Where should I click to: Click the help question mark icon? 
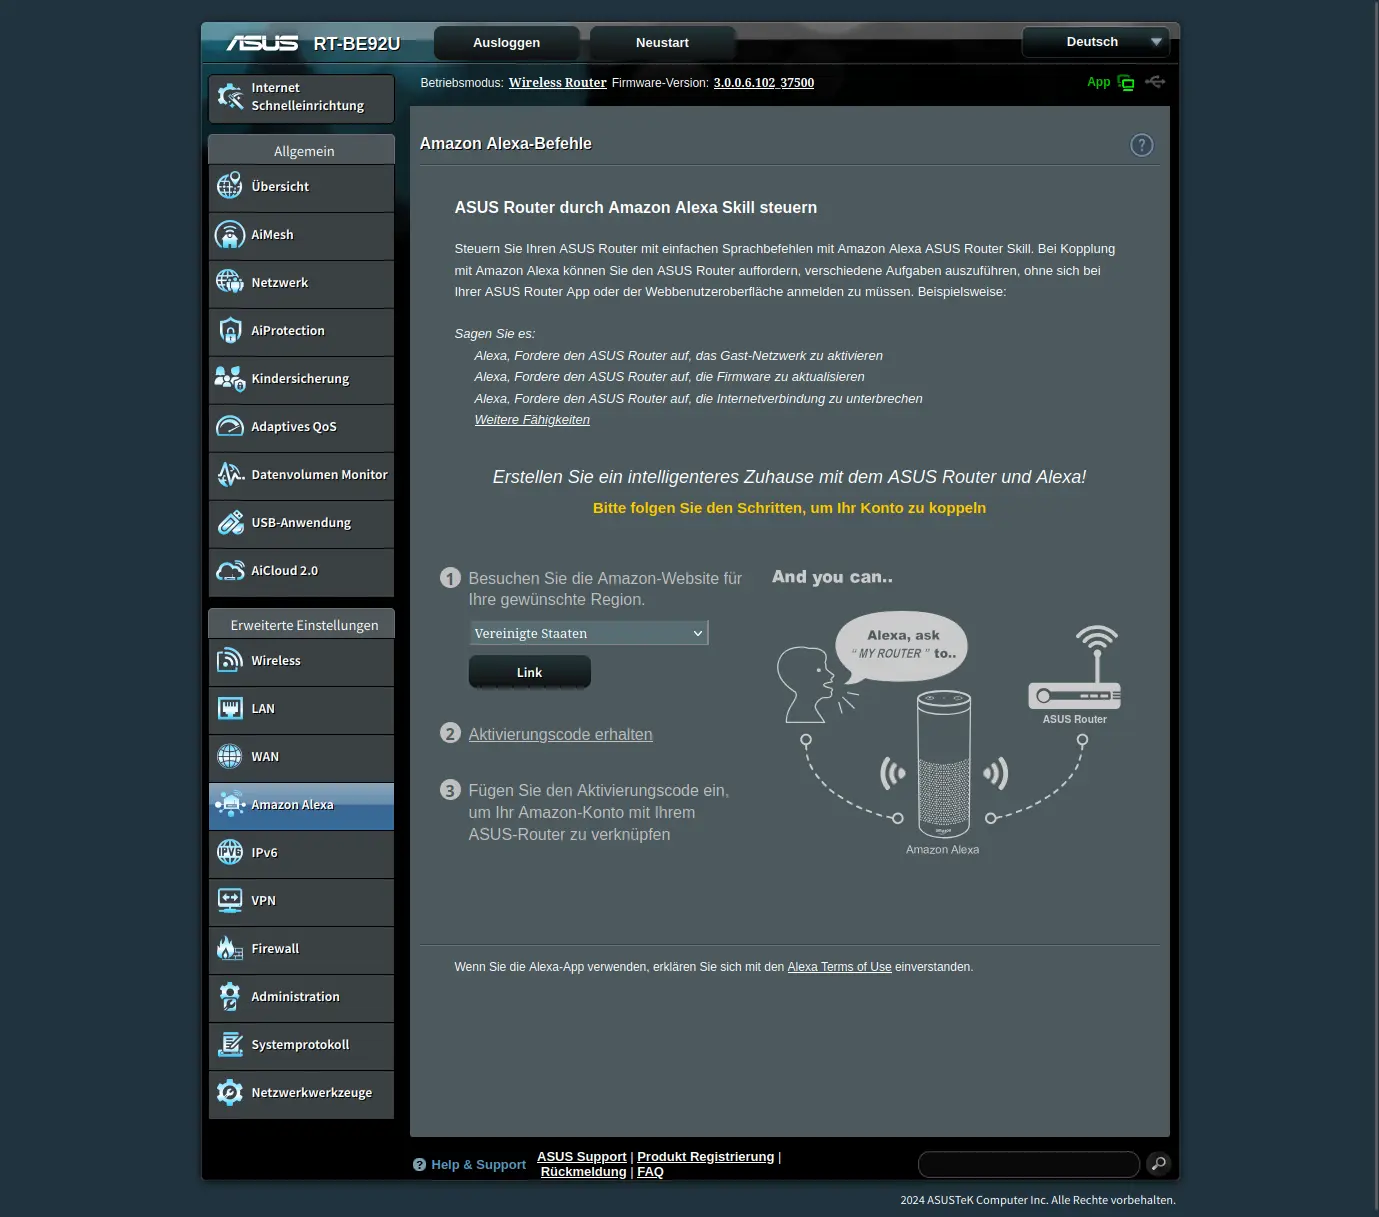coord(1141,145)
